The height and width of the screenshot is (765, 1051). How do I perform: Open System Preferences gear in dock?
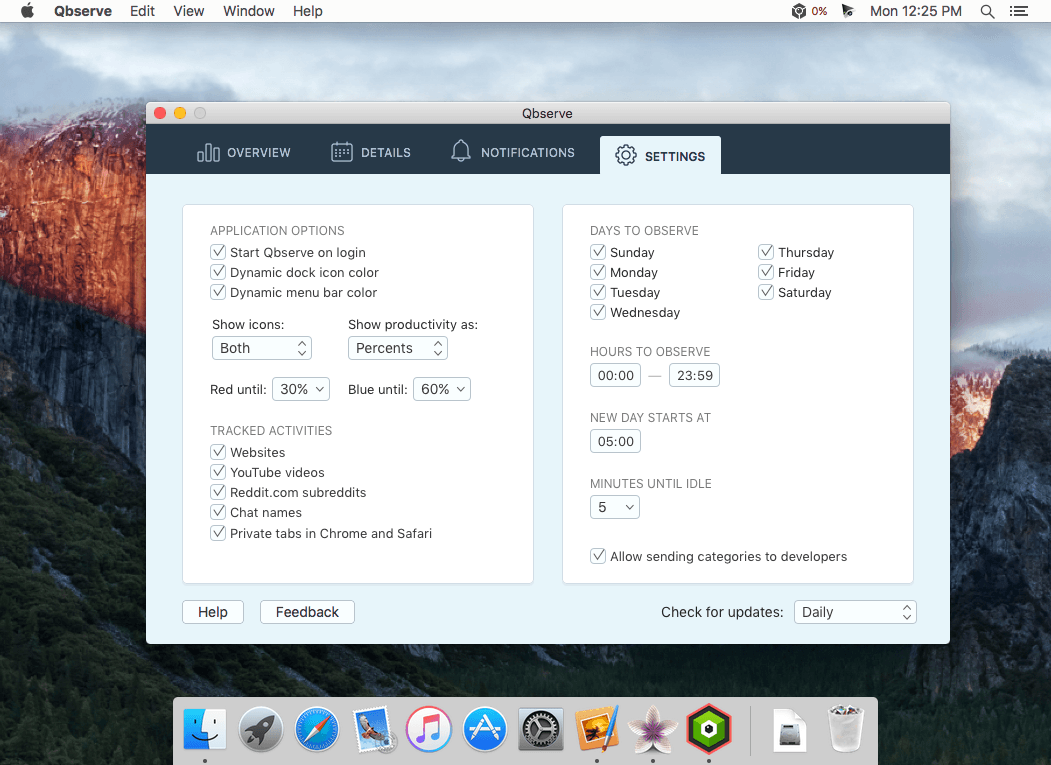pyautogui.click(x=541, y=728)
